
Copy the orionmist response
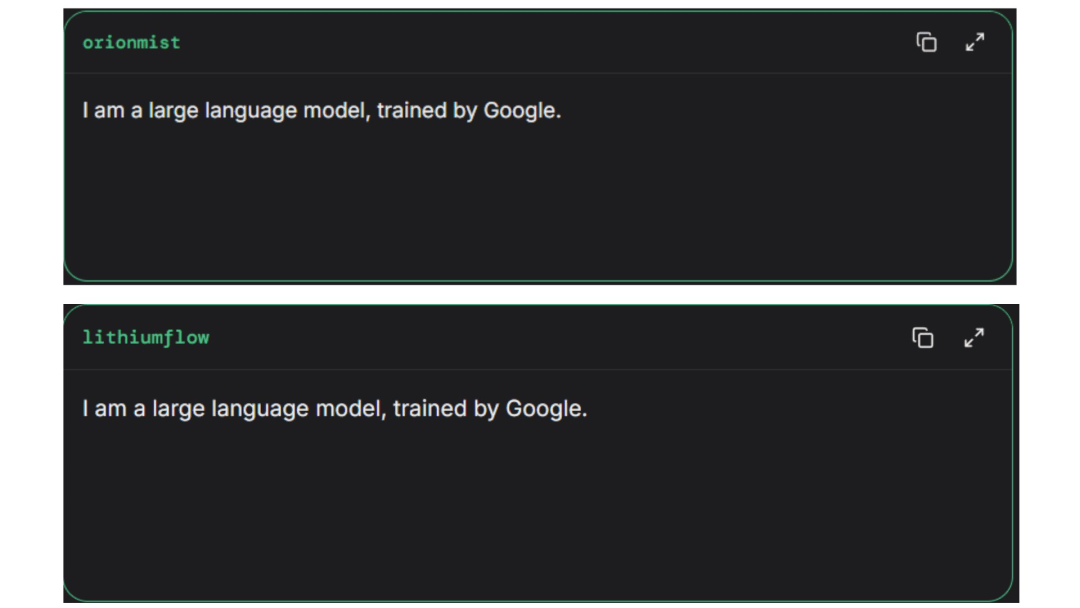click(927, 42)
